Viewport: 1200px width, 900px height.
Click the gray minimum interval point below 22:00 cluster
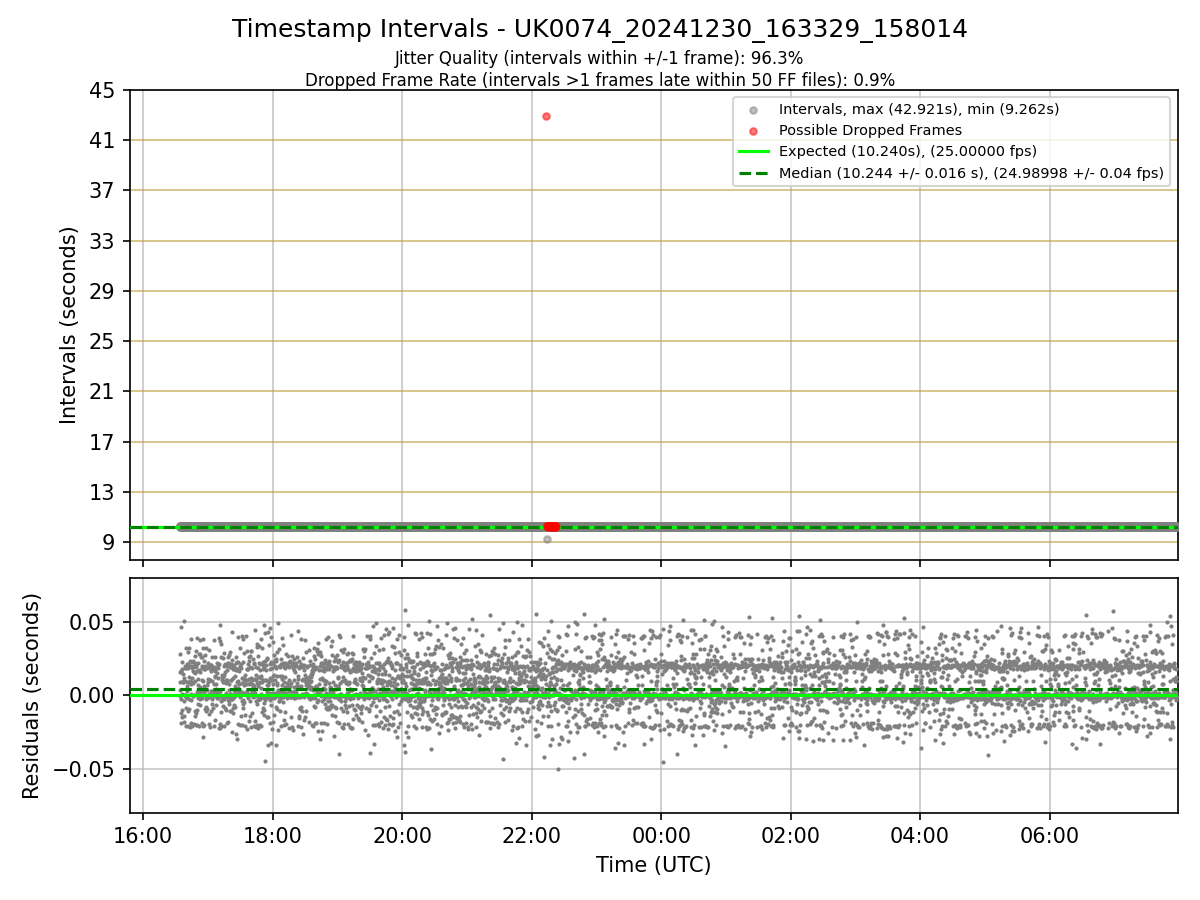(547, 539)
